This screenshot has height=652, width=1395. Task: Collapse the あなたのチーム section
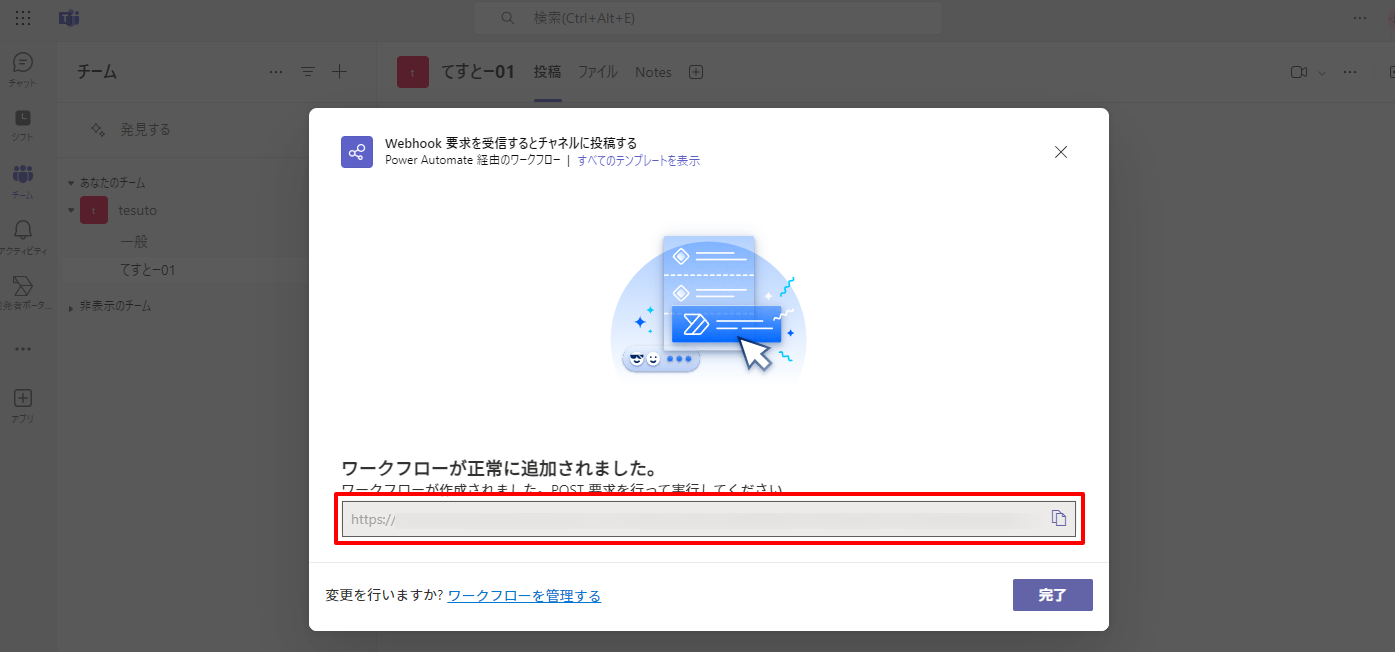[71, 183]
